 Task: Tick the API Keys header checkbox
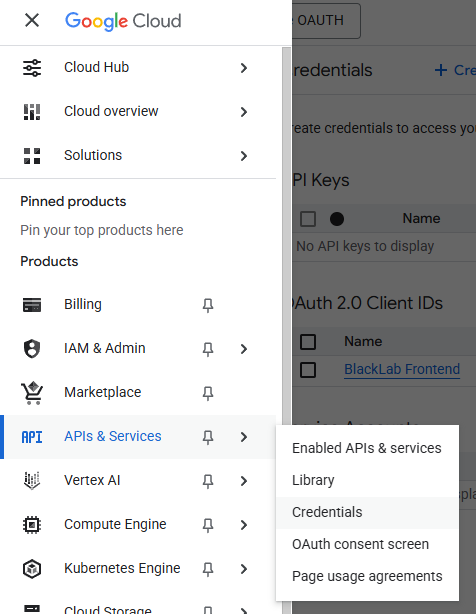click(308, 219)
